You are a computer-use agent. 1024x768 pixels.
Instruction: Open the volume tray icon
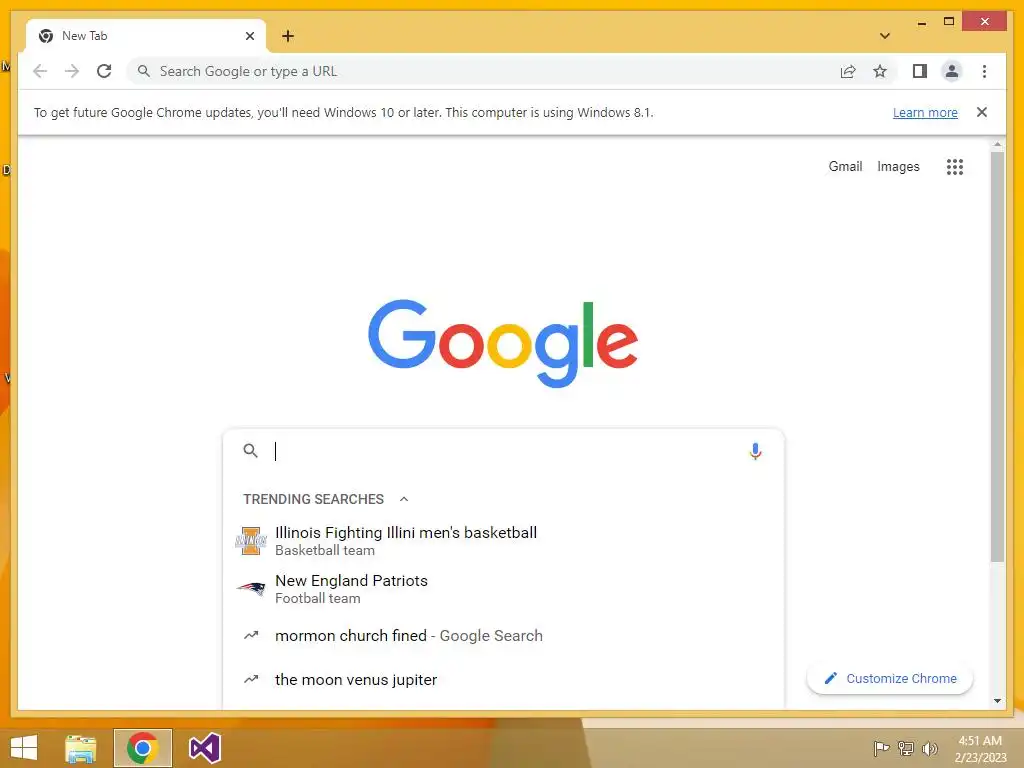point(929,748)
